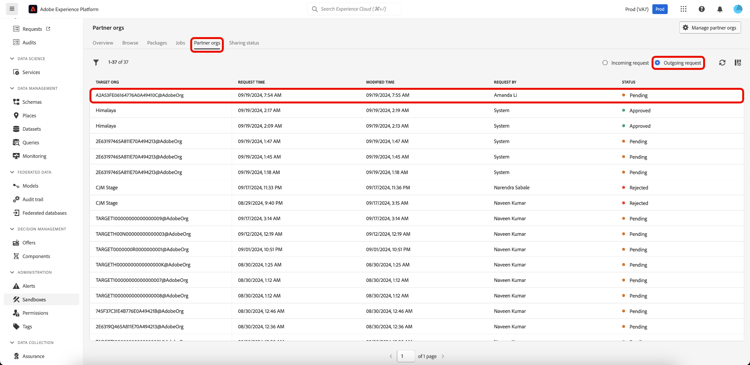
Task: Open the apps grid switcher
Action: tap(683, 9)
